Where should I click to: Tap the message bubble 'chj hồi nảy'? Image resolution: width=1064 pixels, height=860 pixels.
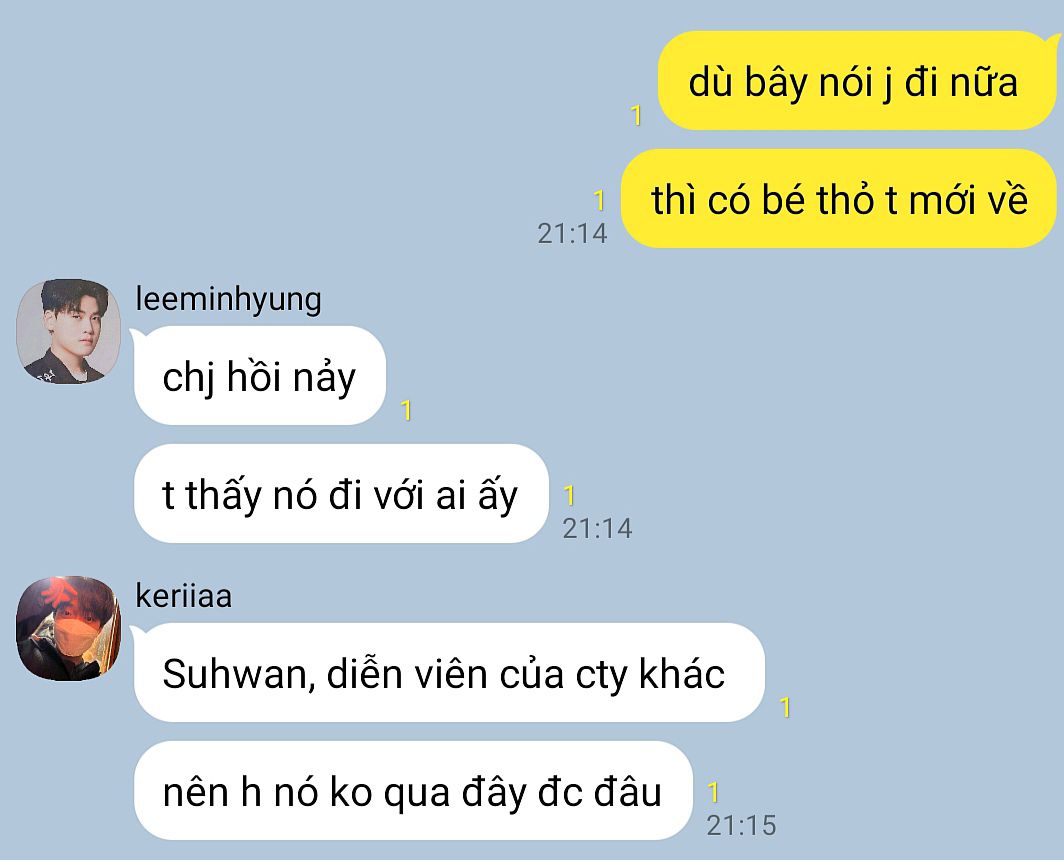[x=260, y=376]
